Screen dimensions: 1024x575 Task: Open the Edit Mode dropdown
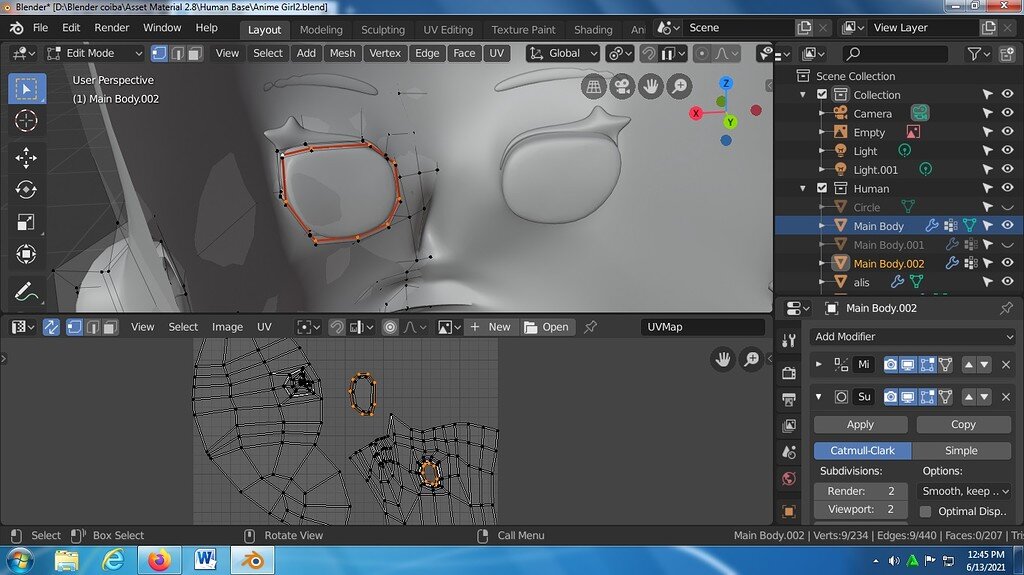coord(94,53)
